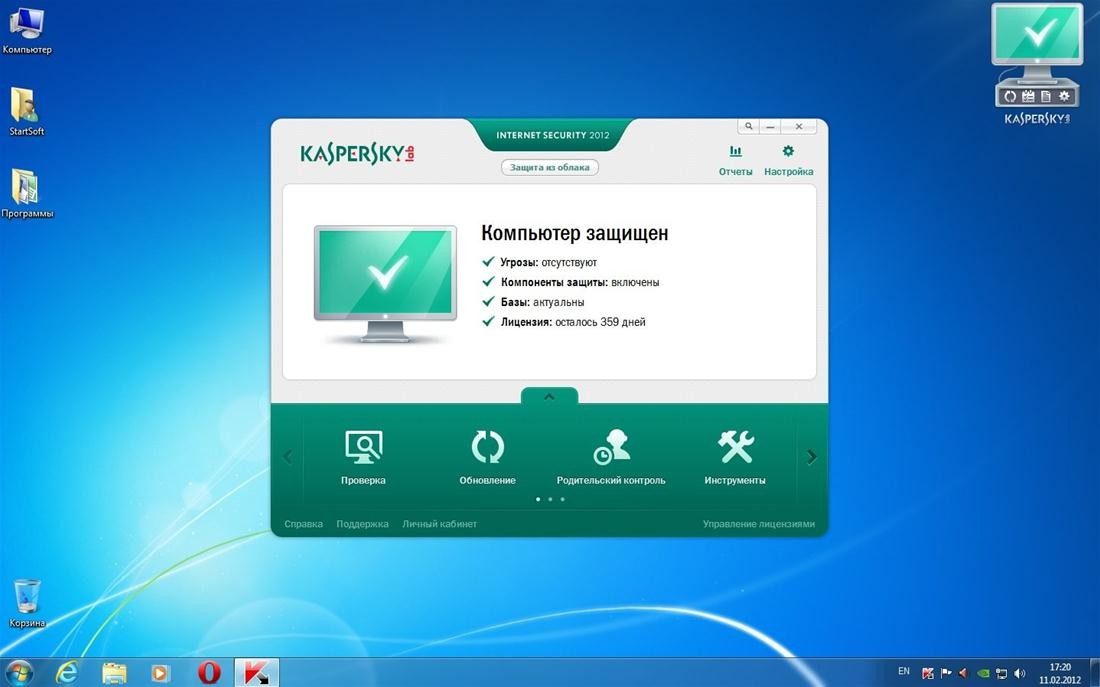The width and height of the screenshot is (1100, 687).
Task: Open the Обновление update section
Action: [488, 458]
